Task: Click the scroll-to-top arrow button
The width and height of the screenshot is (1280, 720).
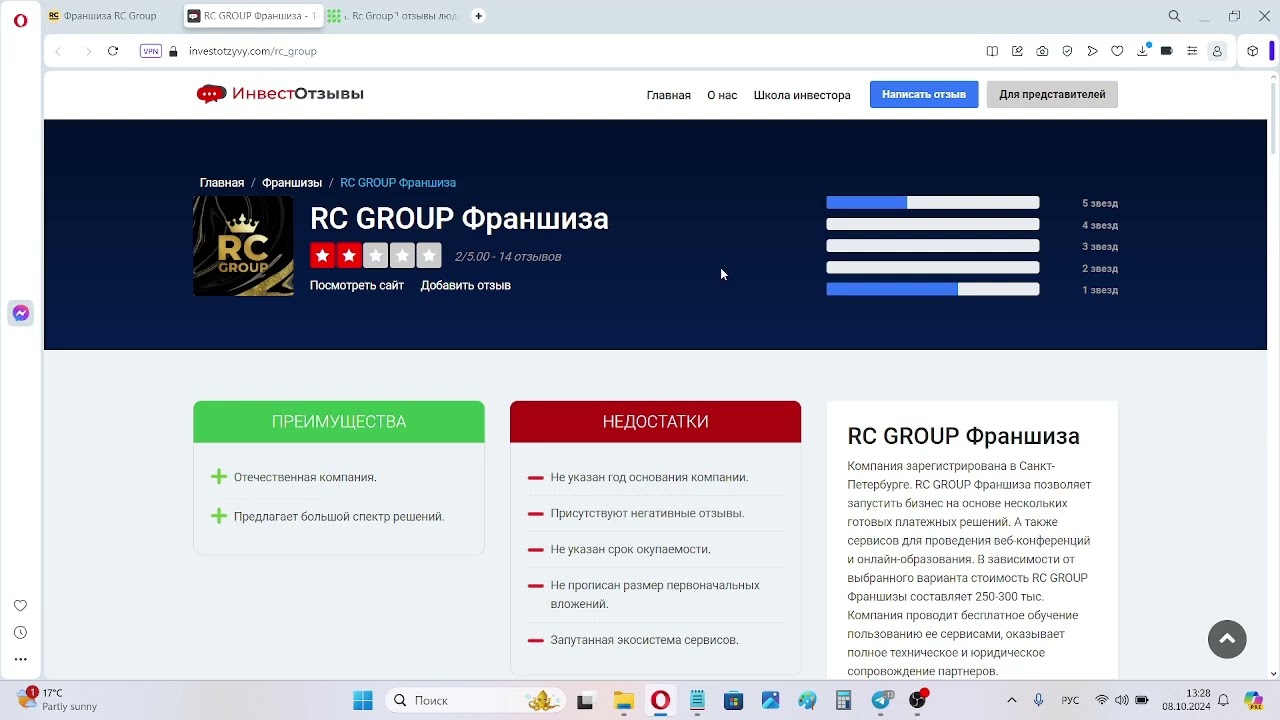Action: click(1227, 639)
